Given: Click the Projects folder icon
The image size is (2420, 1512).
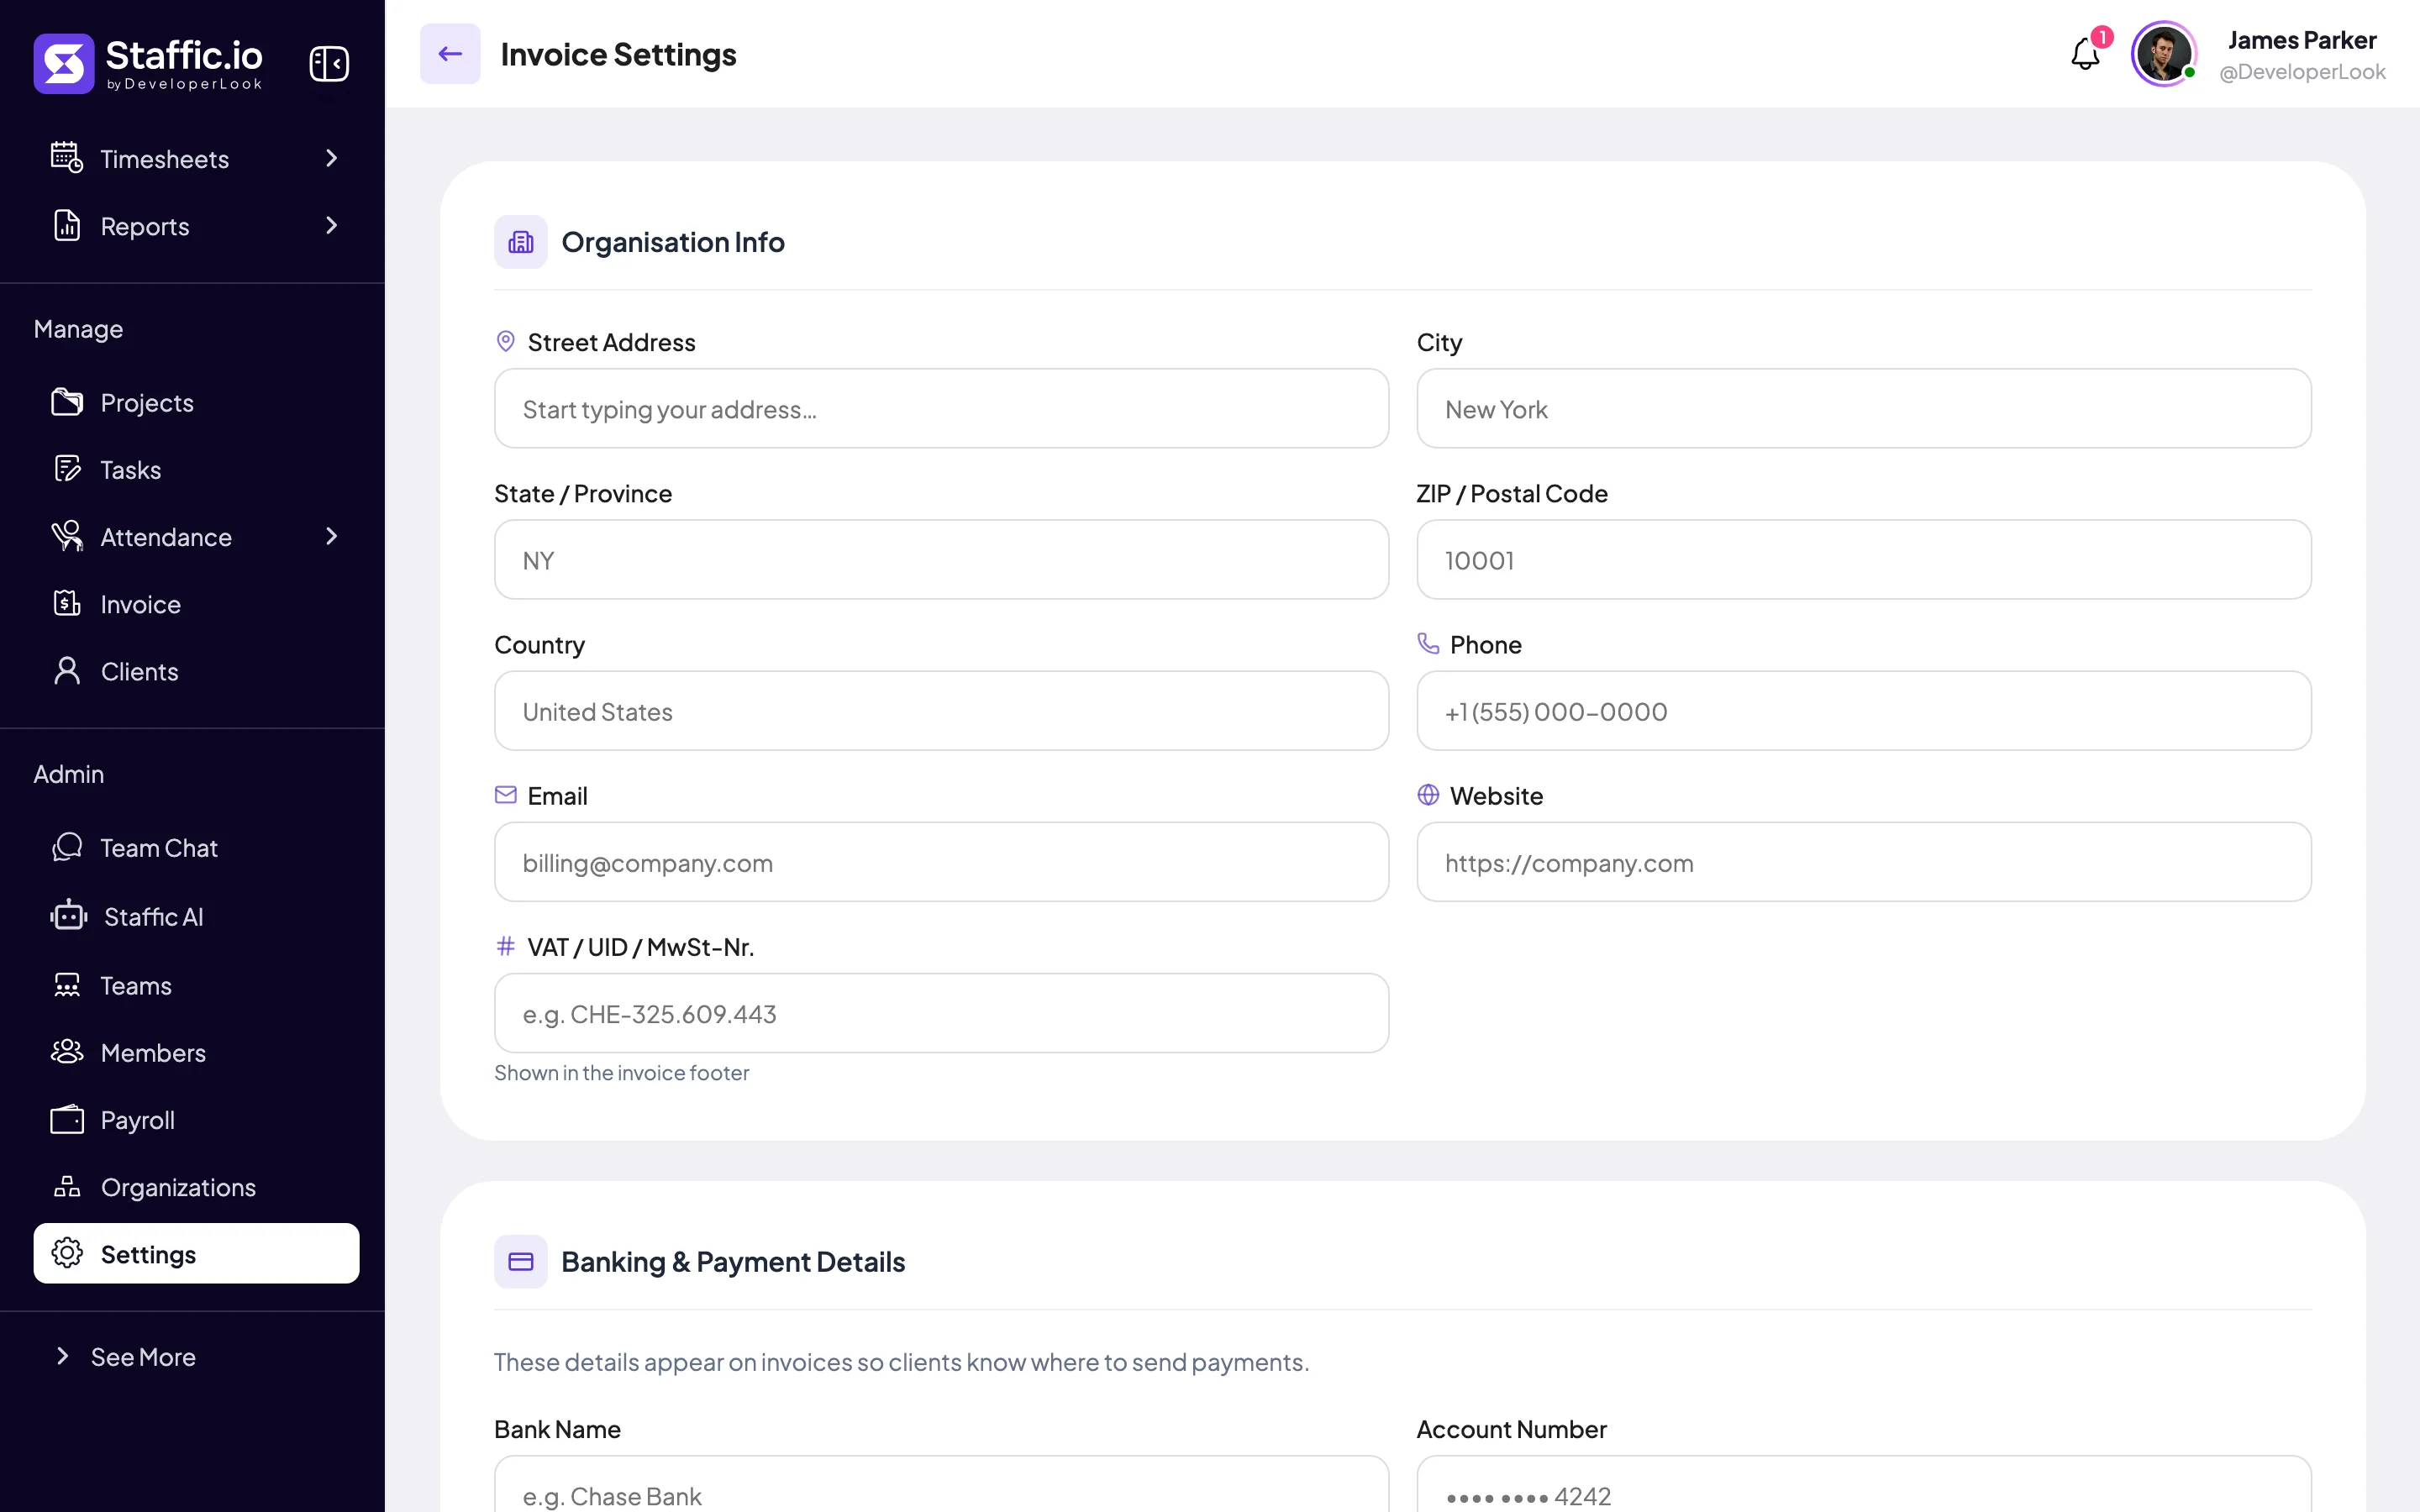Looking at the screenshot, I should tap(67, 402).
